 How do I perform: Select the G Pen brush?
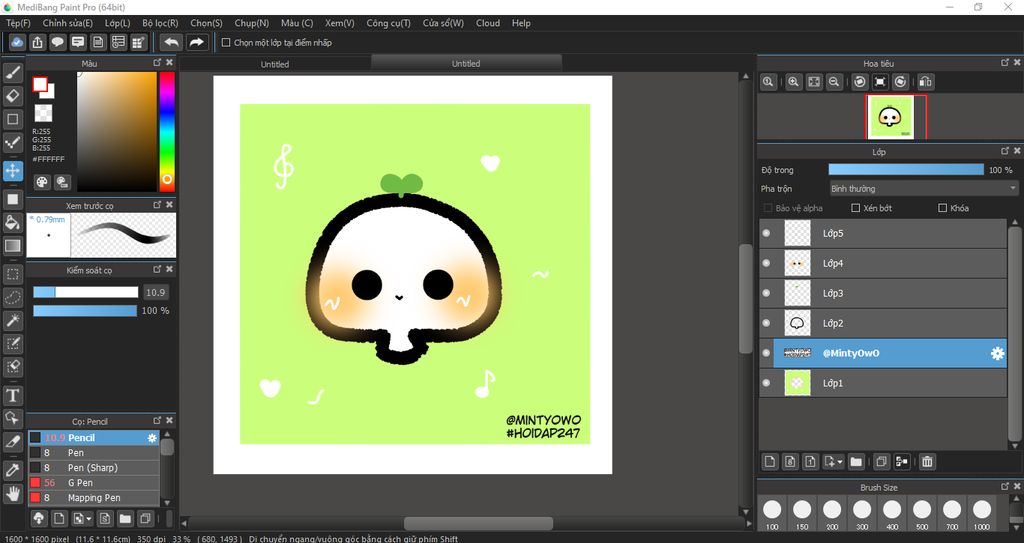pos(93,483)
